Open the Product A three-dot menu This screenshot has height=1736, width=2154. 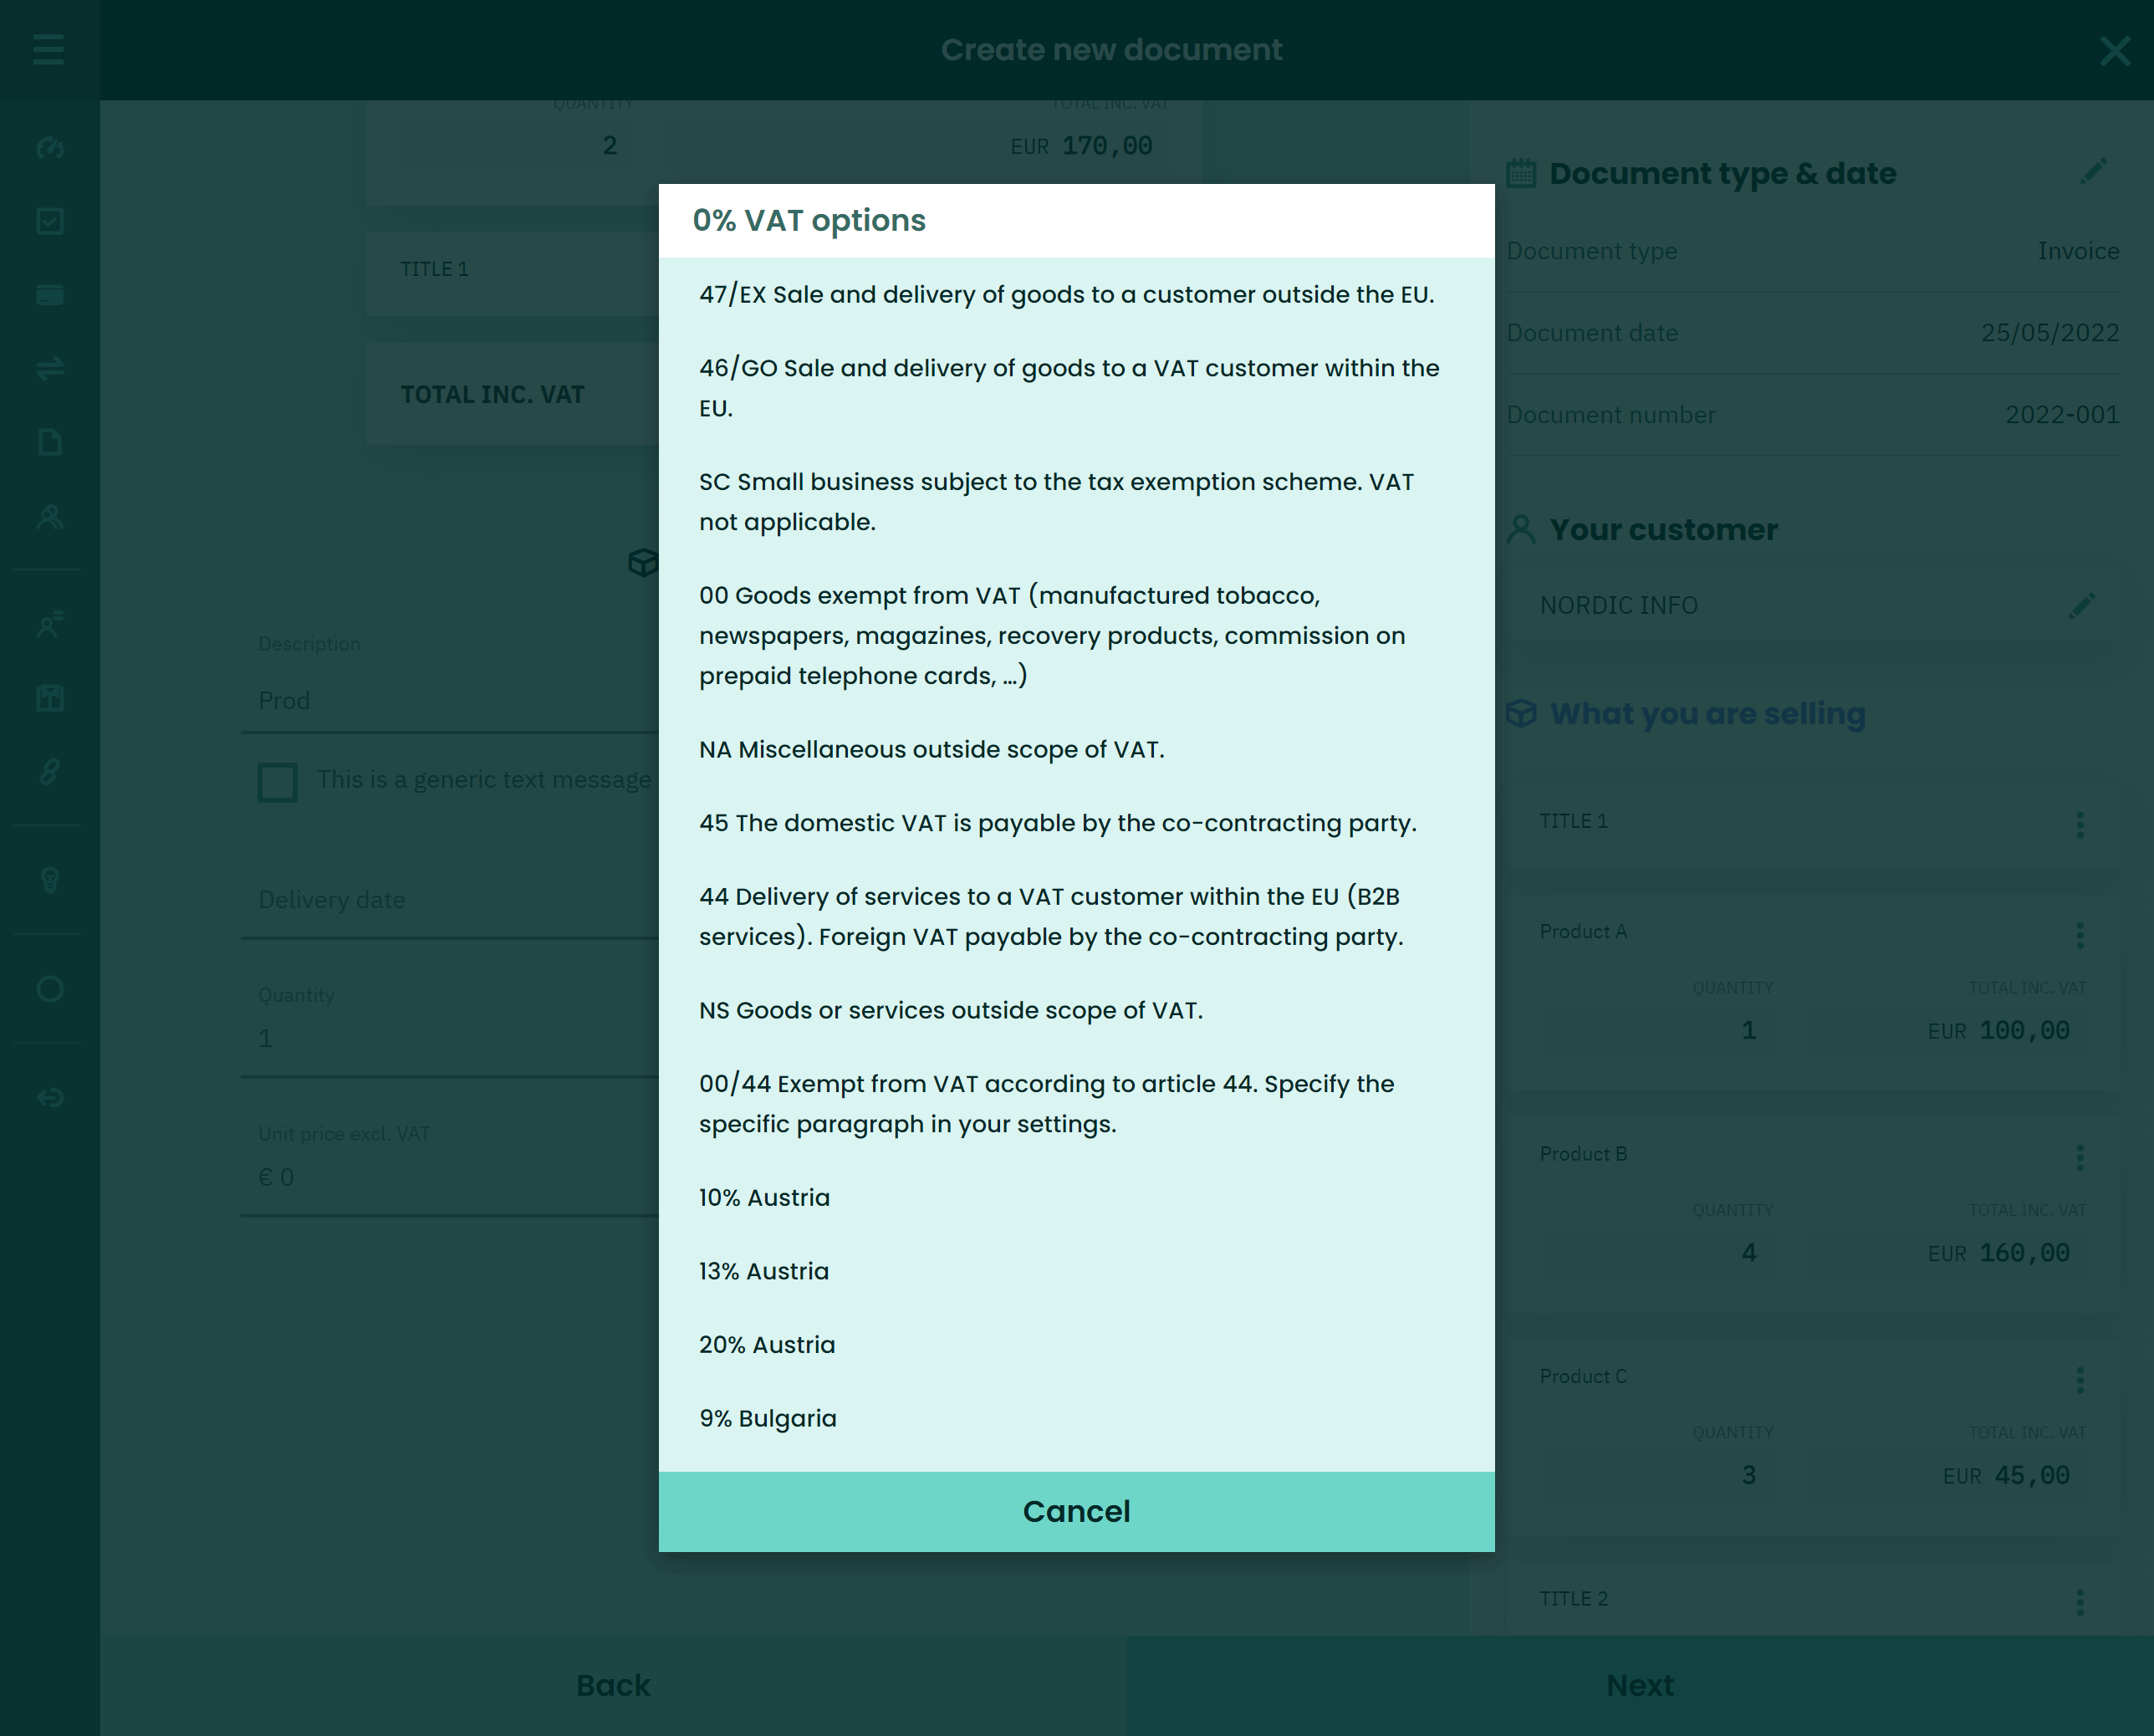[2080, 935]
